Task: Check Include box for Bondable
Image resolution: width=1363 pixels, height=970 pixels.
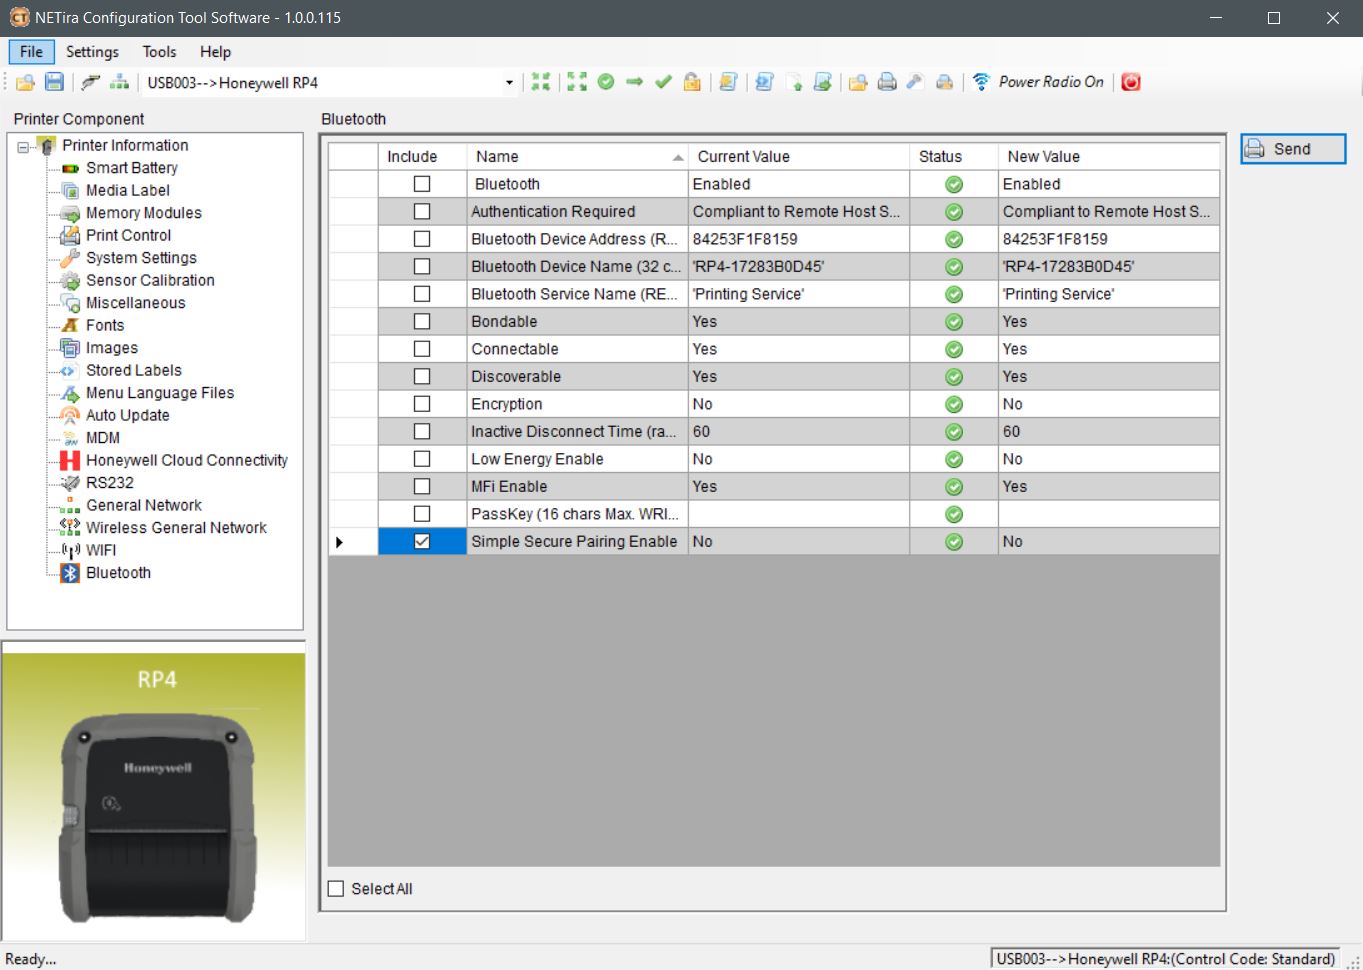Action: pyautogui.click(x=422, y=322)
